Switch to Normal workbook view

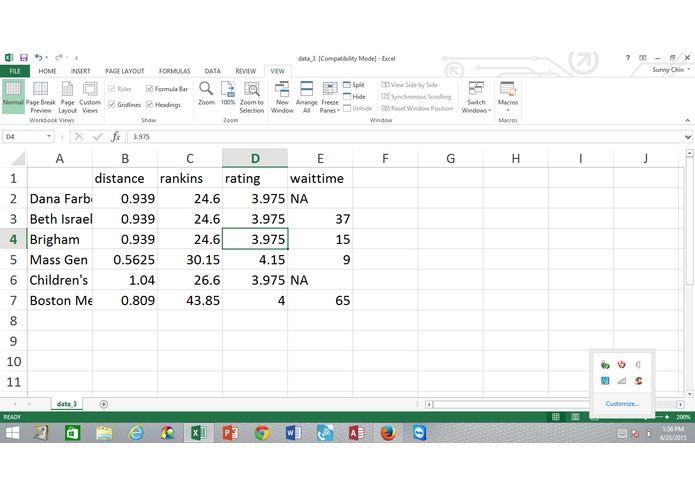(13, 97)
